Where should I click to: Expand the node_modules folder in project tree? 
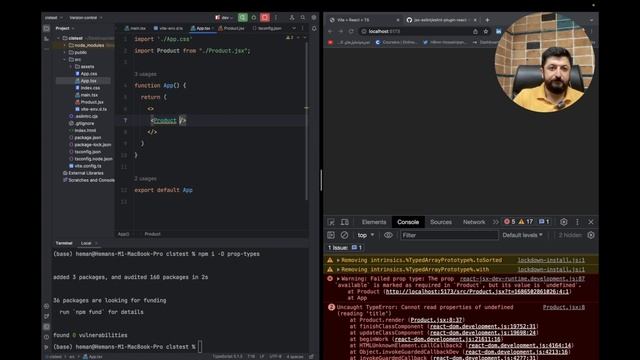[x=64, y=45]
